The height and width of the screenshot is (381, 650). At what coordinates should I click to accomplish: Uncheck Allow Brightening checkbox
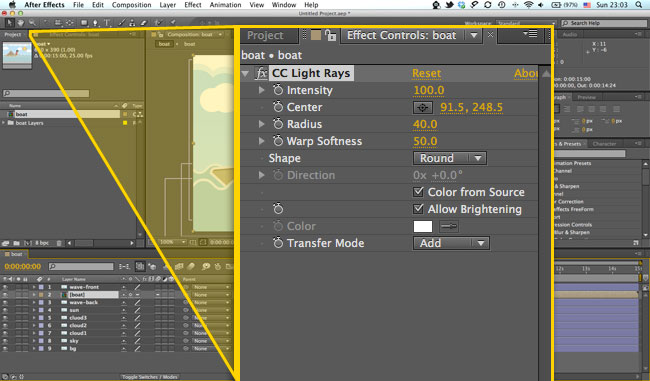click(419, 209)
